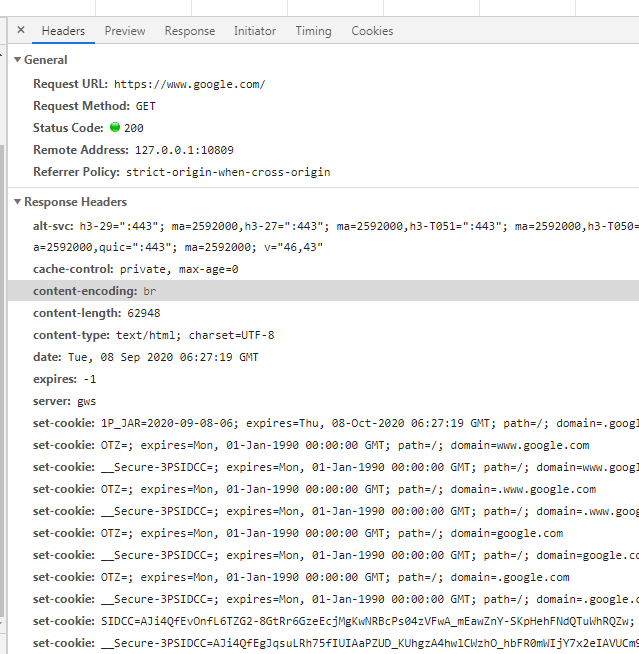This screenshot has height=654, width=639.
Task: Click OTZ cookie with domain=.www.google.com
Action: 314,489
